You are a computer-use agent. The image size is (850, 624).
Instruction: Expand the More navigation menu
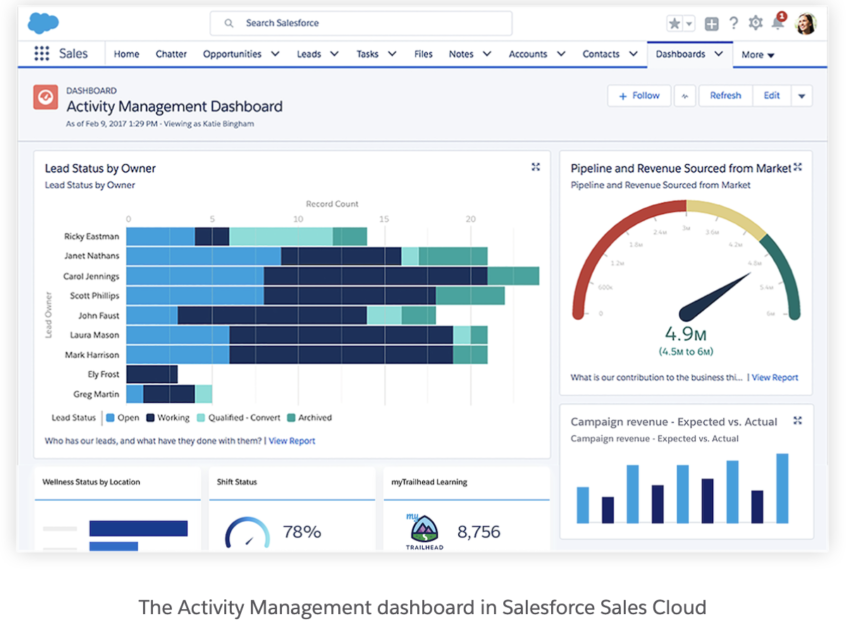[758, 55]
